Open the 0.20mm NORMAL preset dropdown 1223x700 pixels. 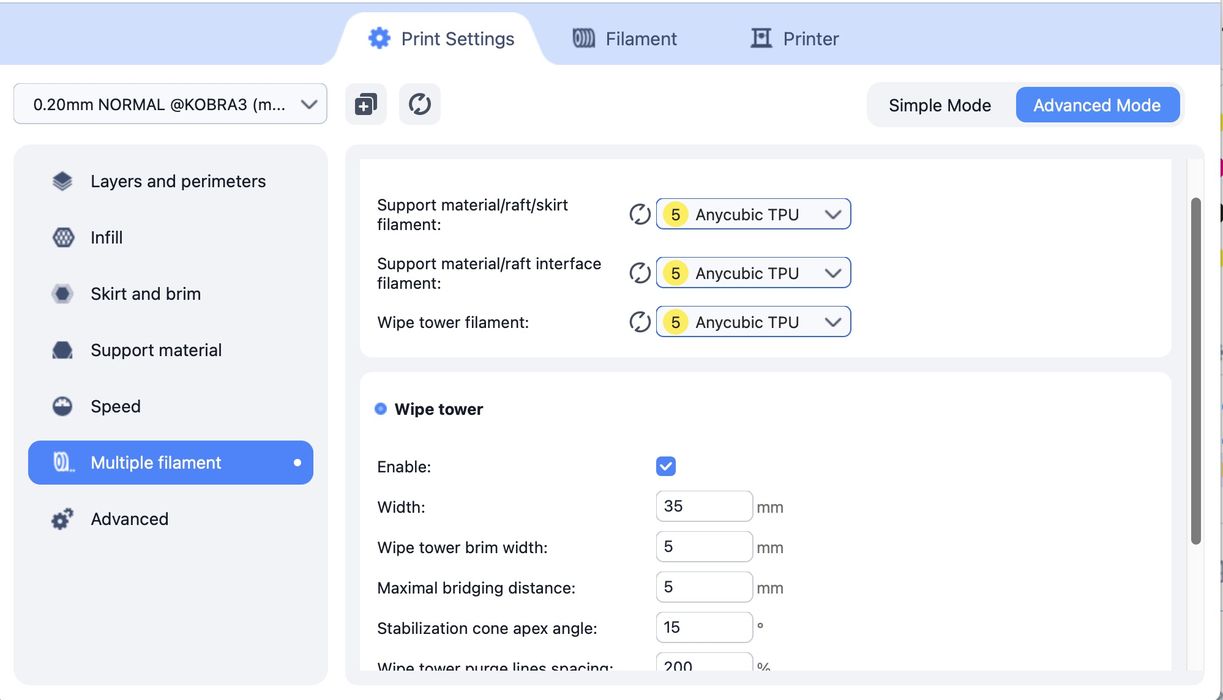coord(170,104)
